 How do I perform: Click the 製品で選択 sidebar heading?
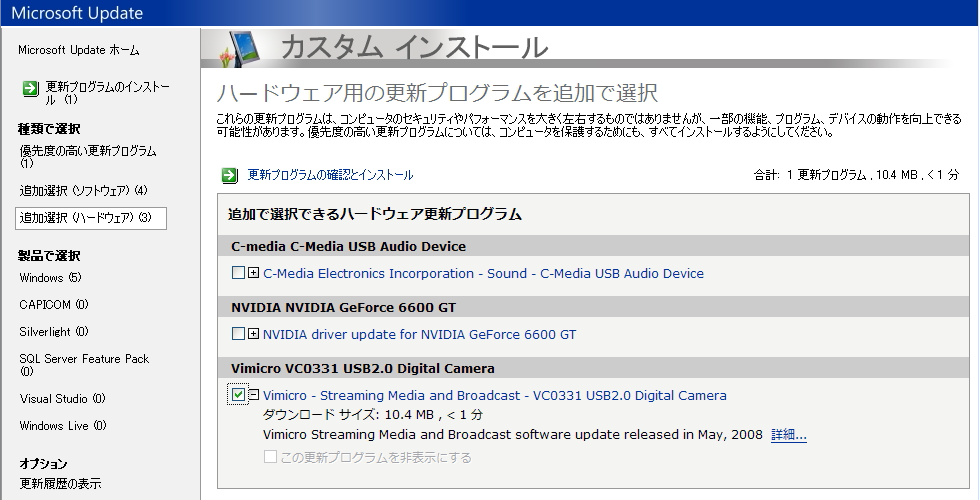pos(49,256)
